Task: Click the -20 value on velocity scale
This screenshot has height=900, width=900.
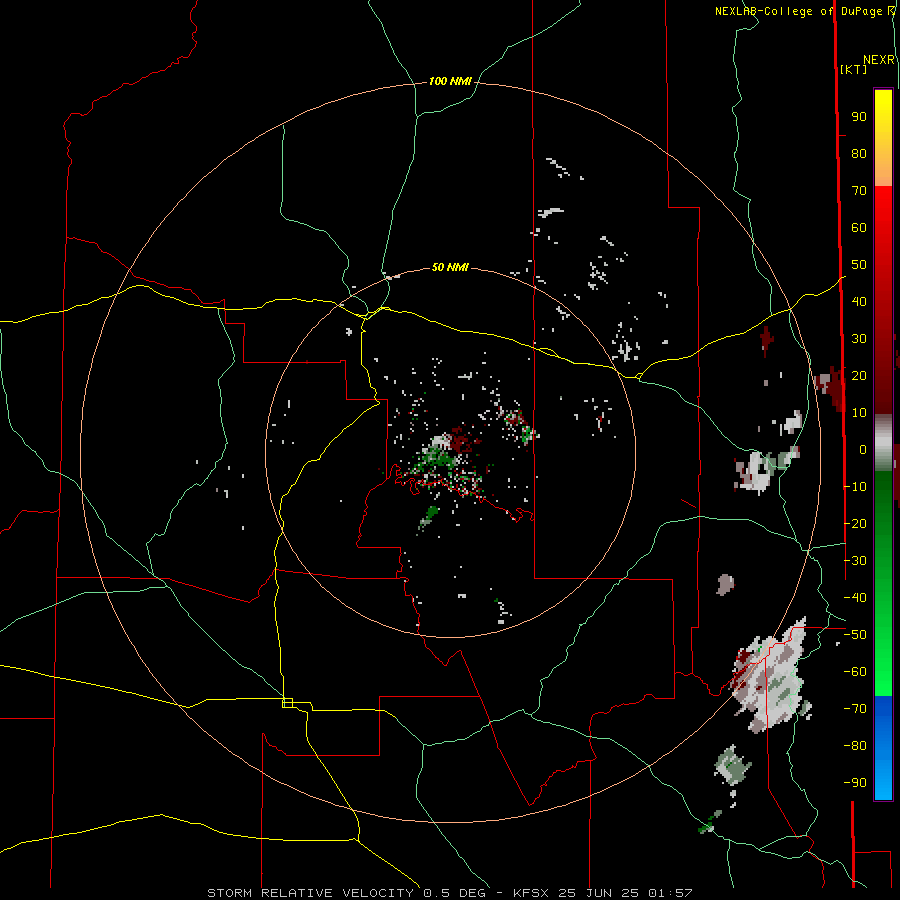Action: click(x=855, y=524)
